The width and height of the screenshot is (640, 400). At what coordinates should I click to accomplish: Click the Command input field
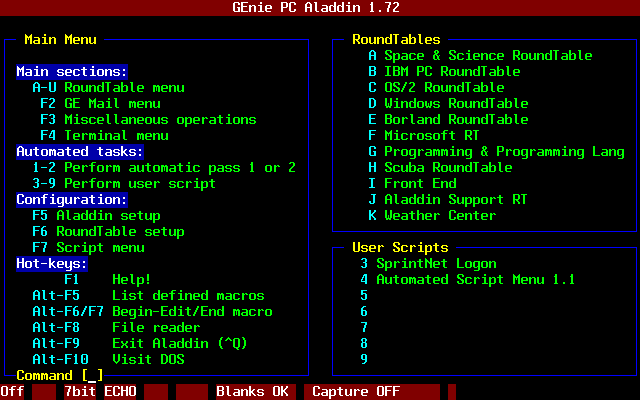[92, 375]
